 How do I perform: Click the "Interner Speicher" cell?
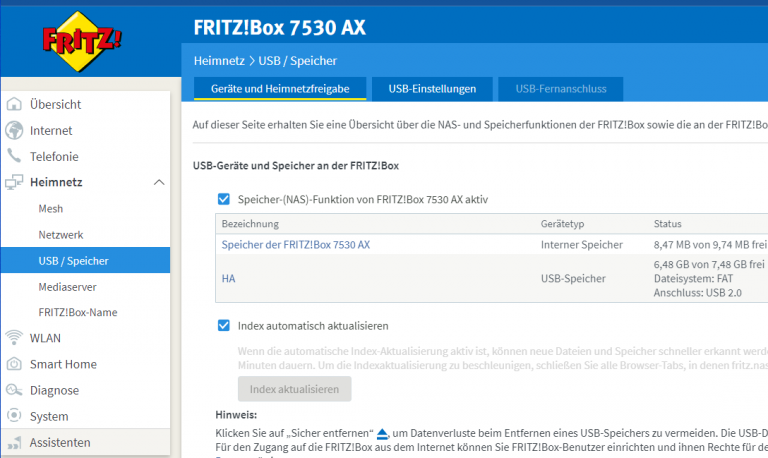pos(582,244)
